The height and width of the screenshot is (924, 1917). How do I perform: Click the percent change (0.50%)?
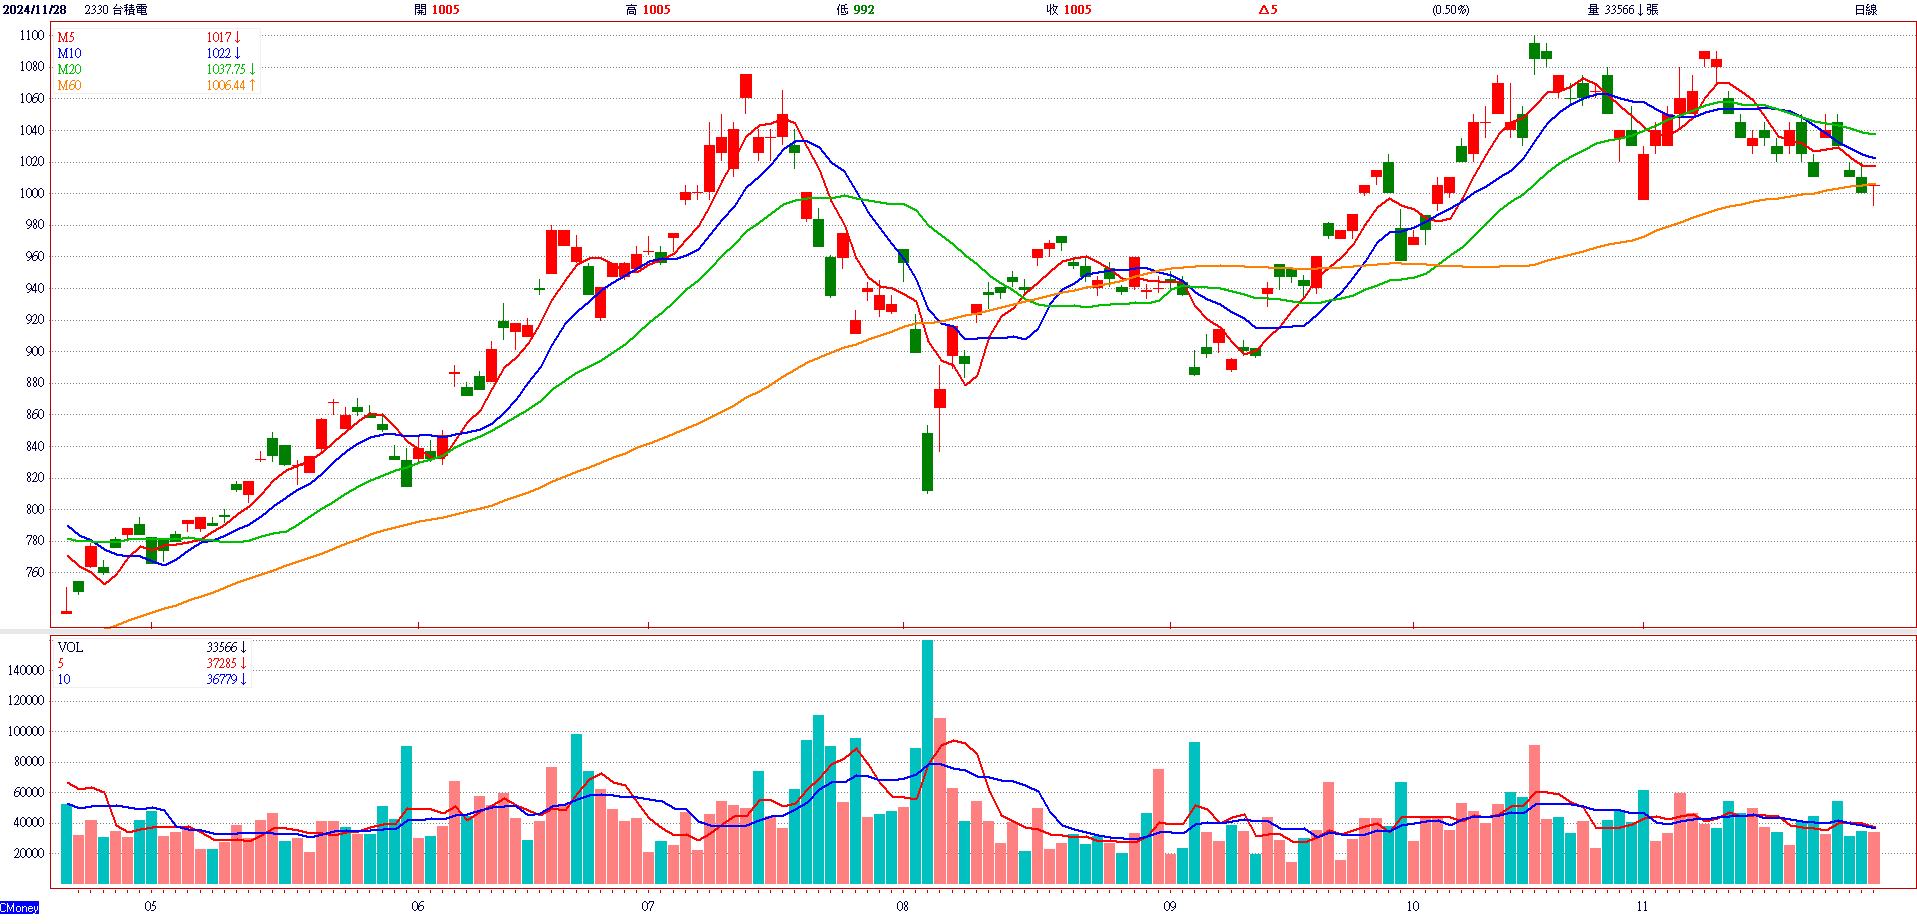click(x=1451, y=10)
